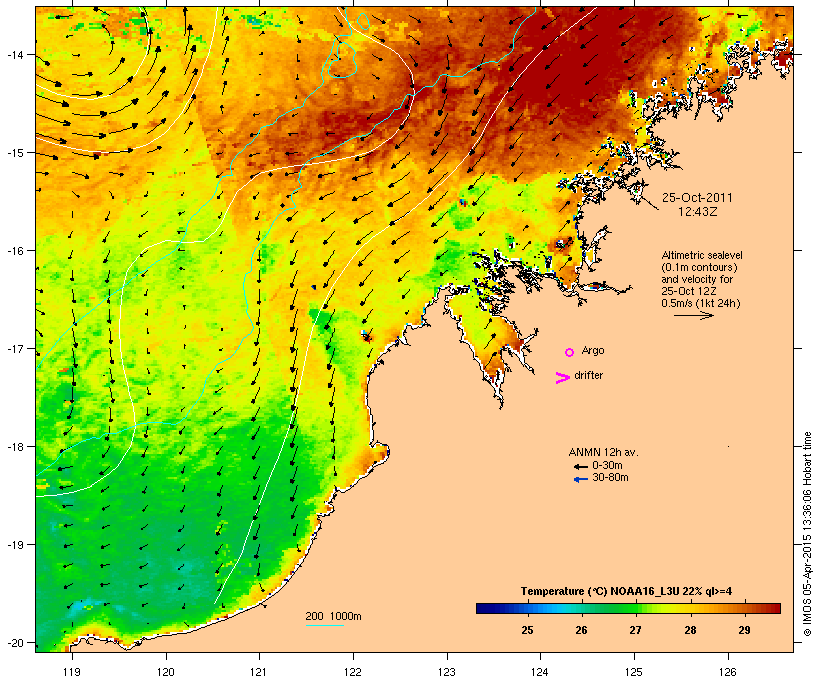Click the magenta Argo circle symbol

click(x=570, y=353)
